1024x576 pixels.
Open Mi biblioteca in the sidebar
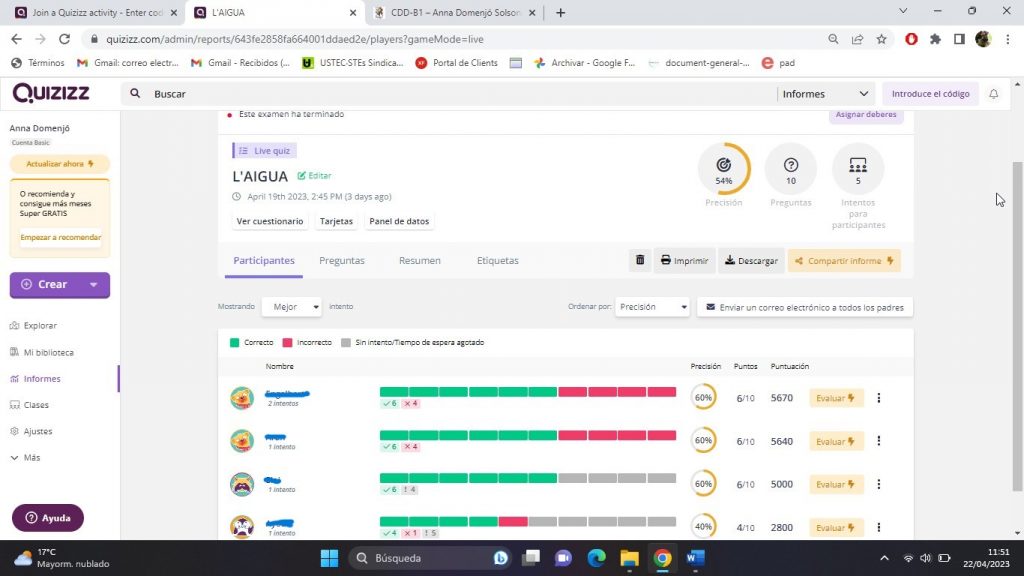[48, 352]
